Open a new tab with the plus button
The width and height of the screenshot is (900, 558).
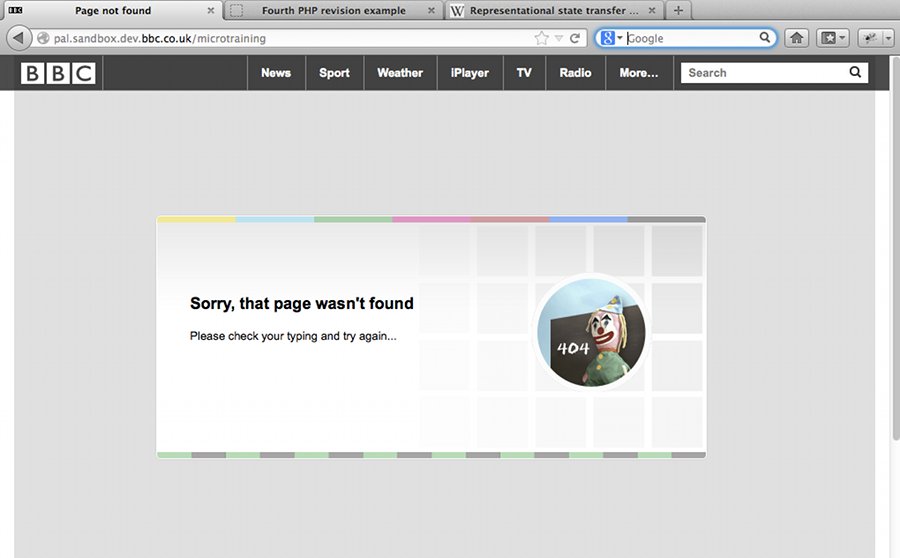[678, 10]
